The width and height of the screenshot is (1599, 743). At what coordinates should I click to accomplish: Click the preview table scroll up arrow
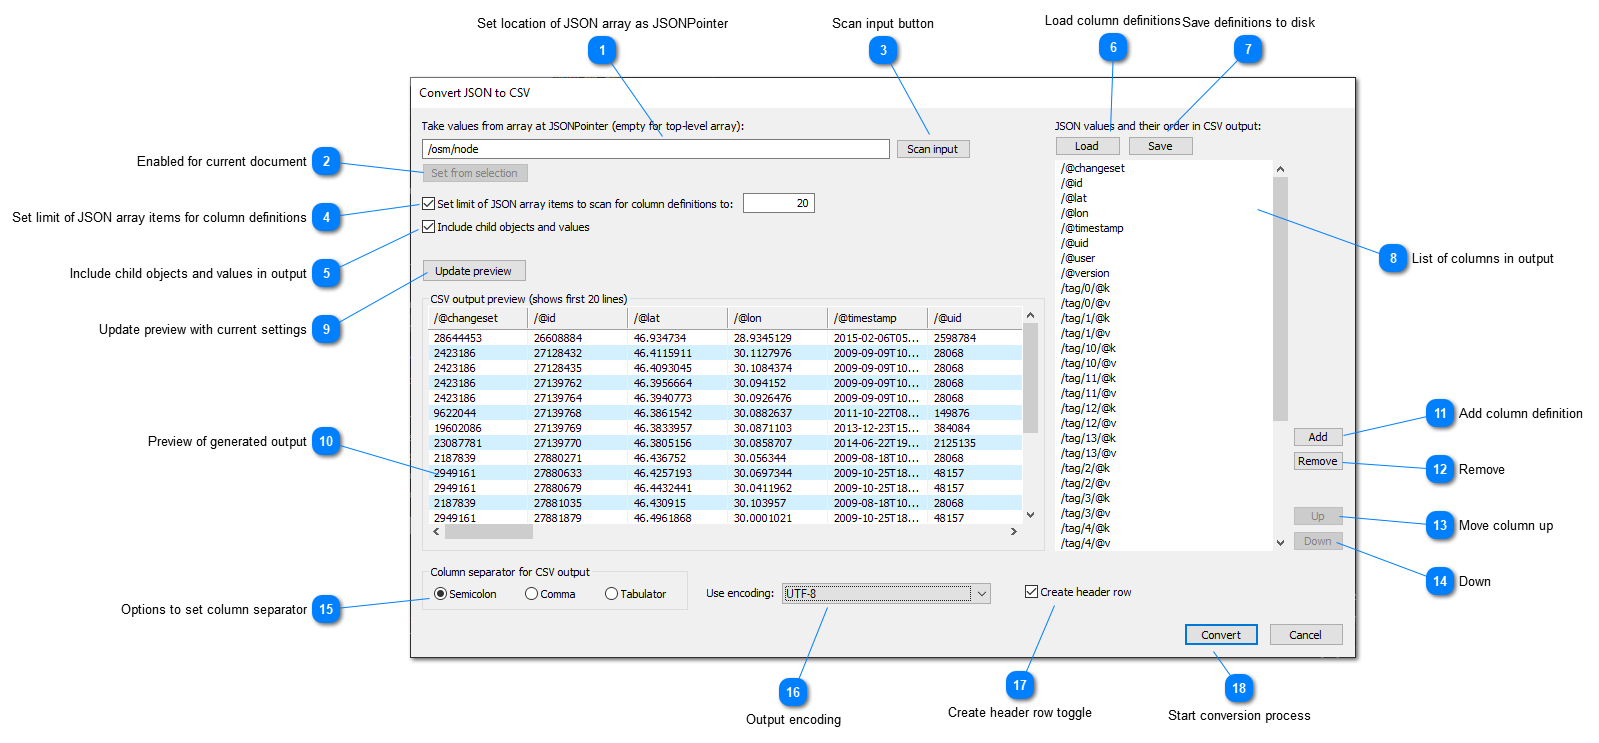(x=1030, y=316)
